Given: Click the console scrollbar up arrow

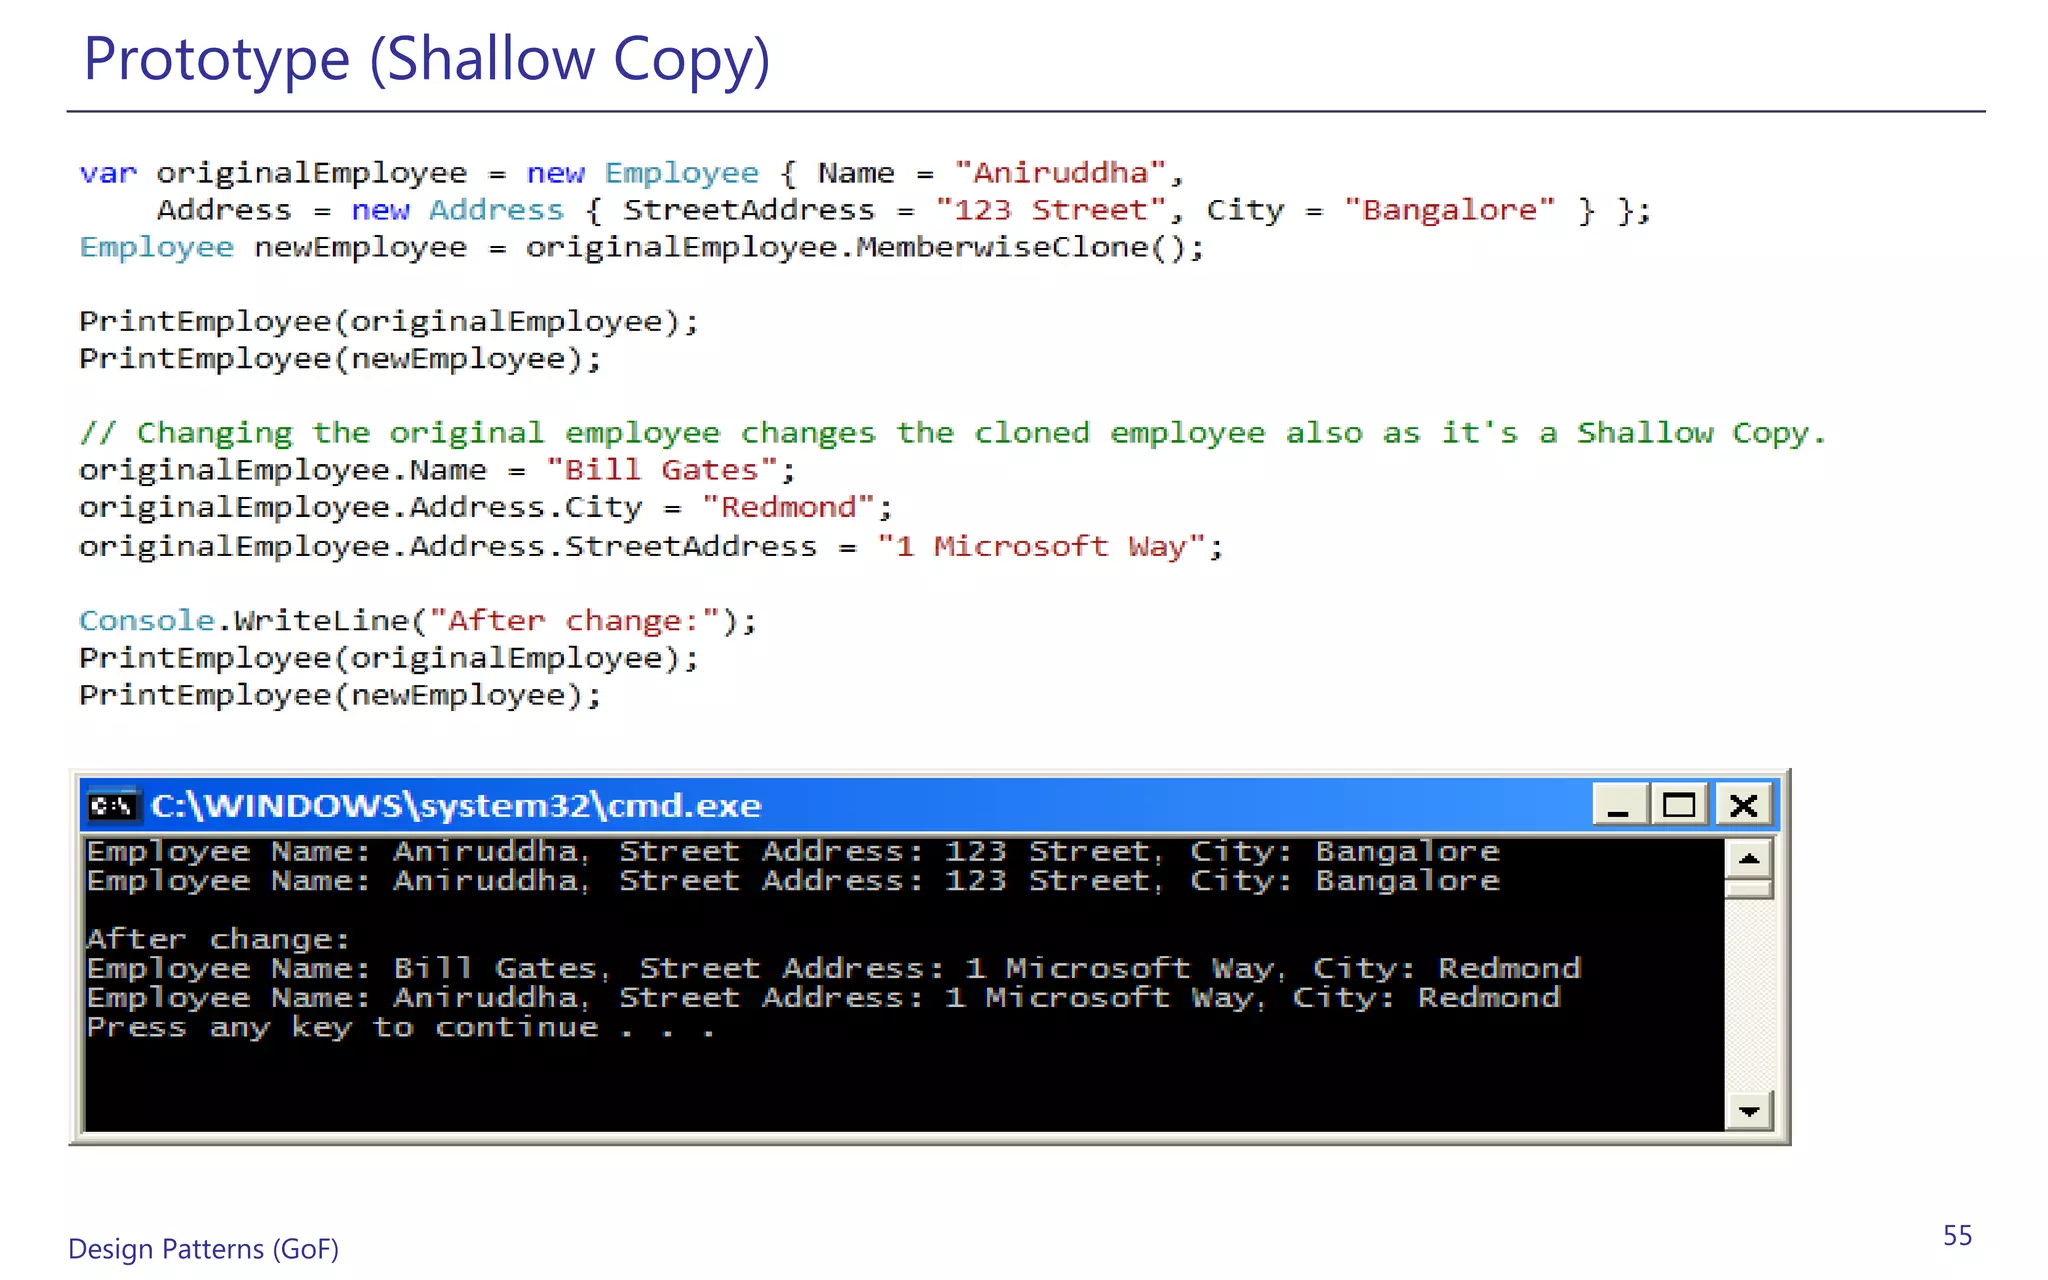Looking at the screenshot, I should (1749, 859).
